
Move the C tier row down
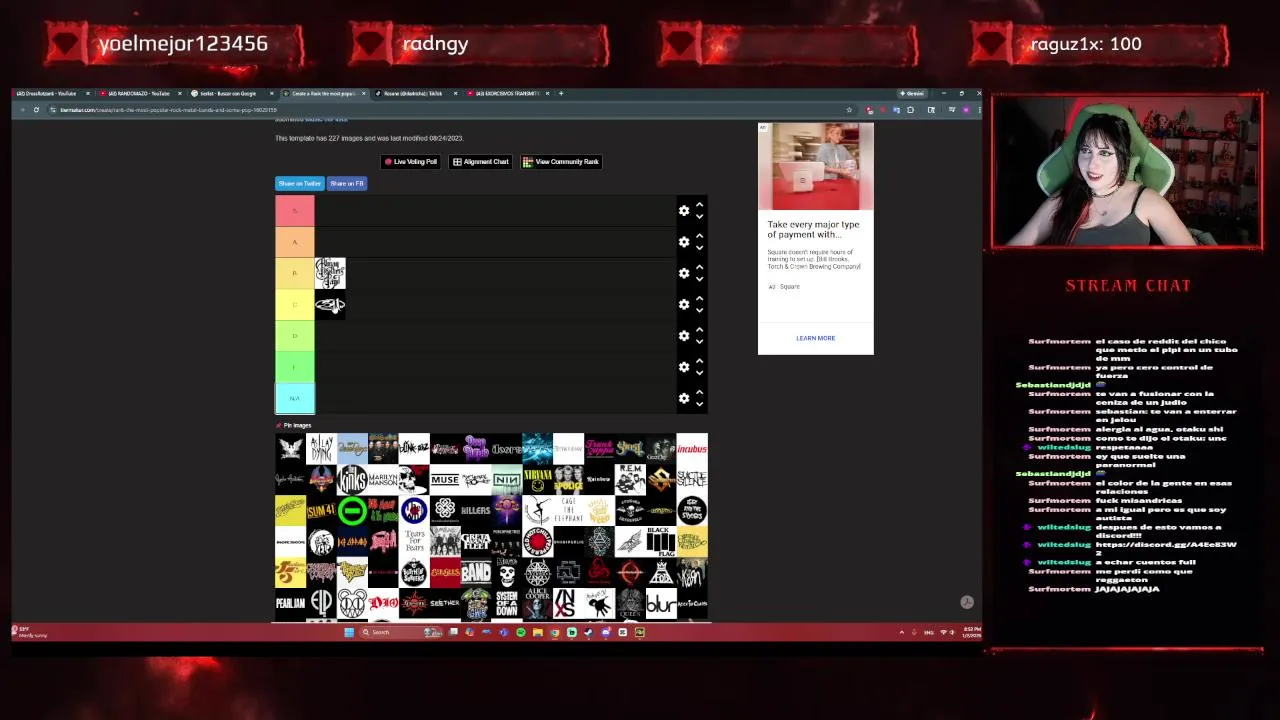point(700,310)
